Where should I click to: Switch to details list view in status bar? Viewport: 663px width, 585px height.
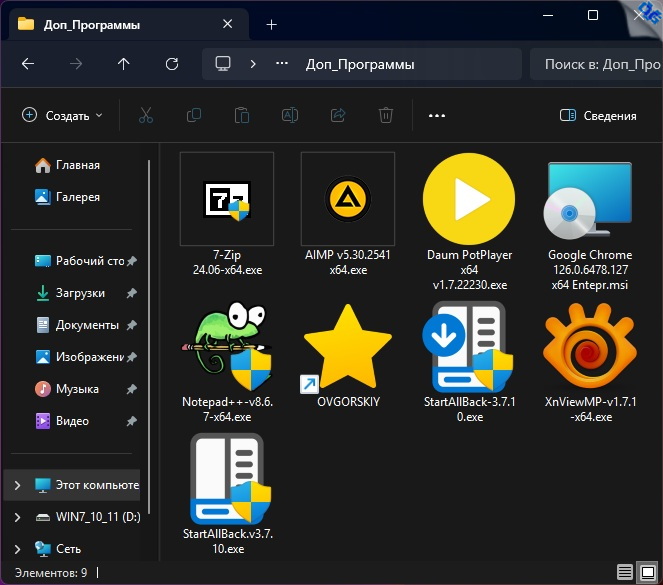point(625,573)
